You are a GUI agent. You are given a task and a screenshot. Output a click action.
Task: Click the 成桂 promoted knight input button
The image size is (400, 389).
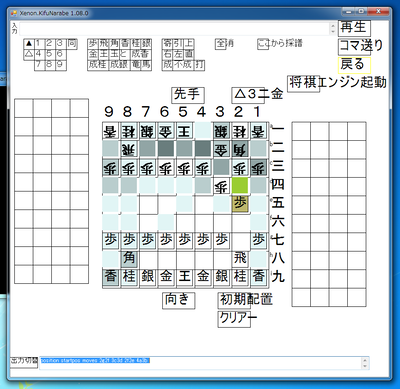[98, 65]
